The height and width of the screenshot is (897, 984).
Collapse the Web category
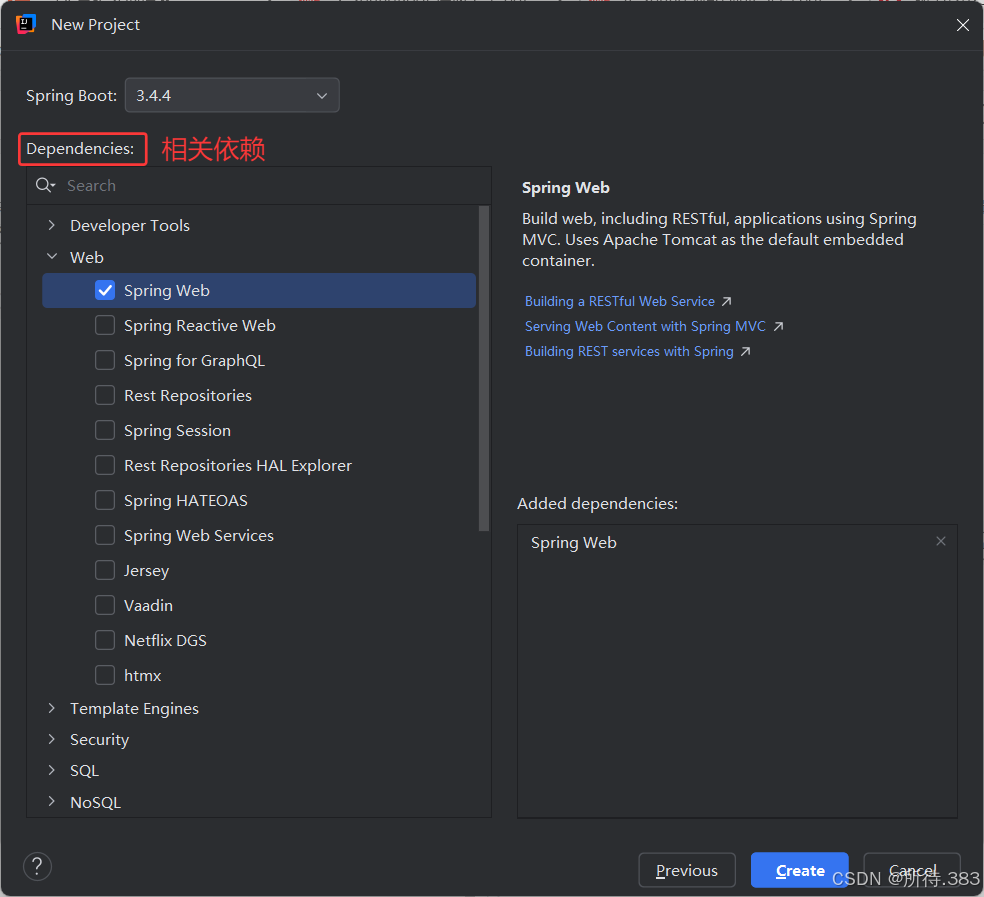click(51, 257)
